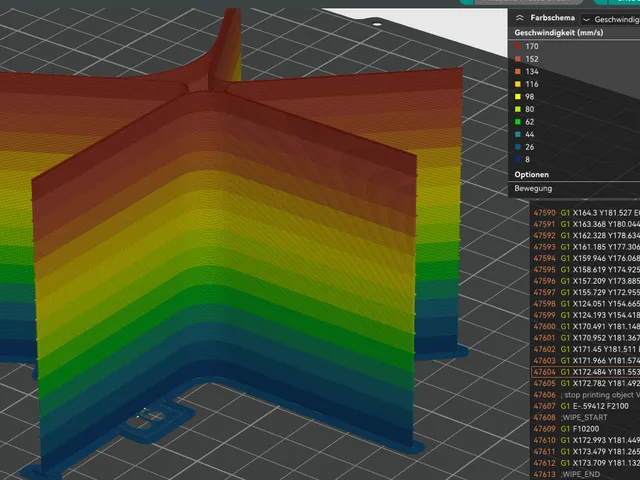Select the 116 mm/s legend swatch

(x=518, y=84)
